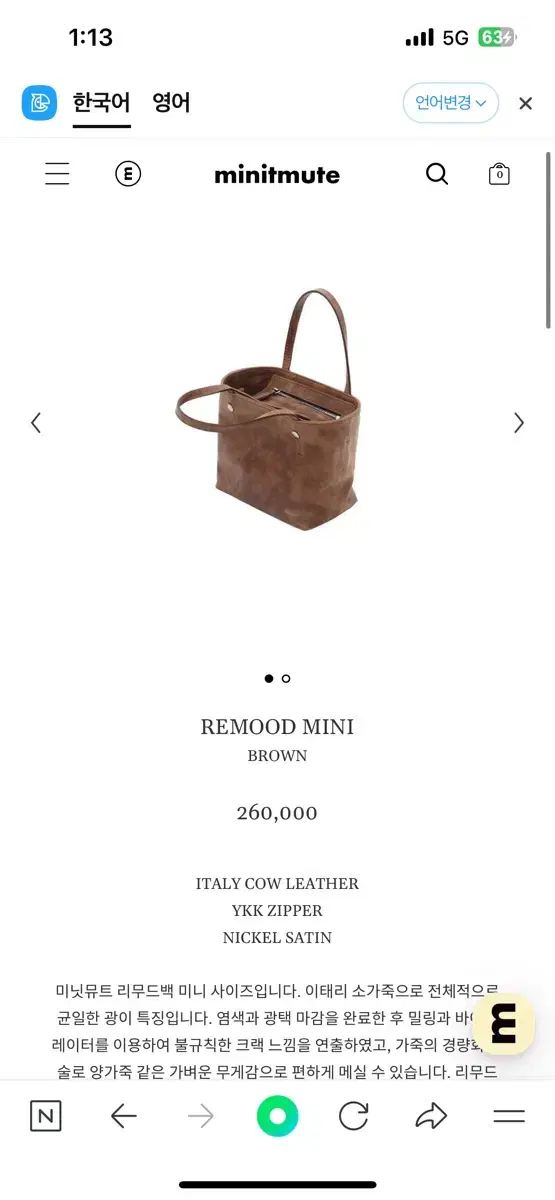Show previous product image chevron

[36, 423]
